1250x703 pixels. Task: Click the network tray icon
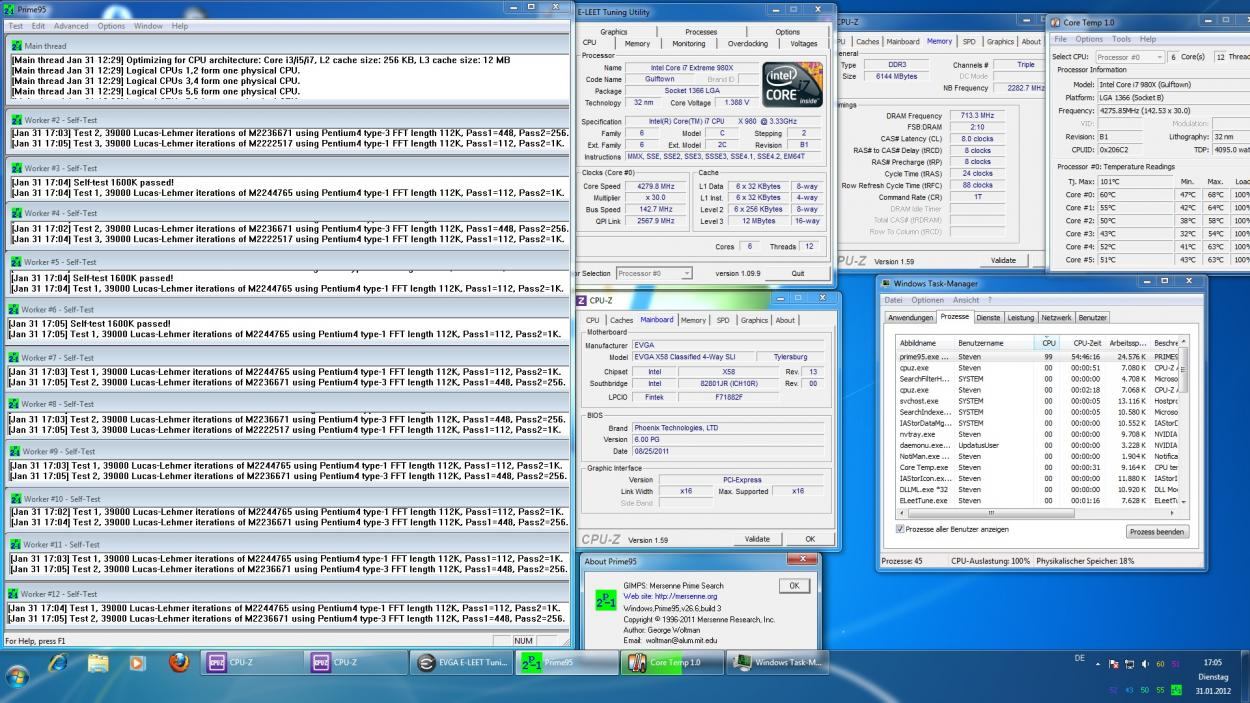pos(1128,664)
